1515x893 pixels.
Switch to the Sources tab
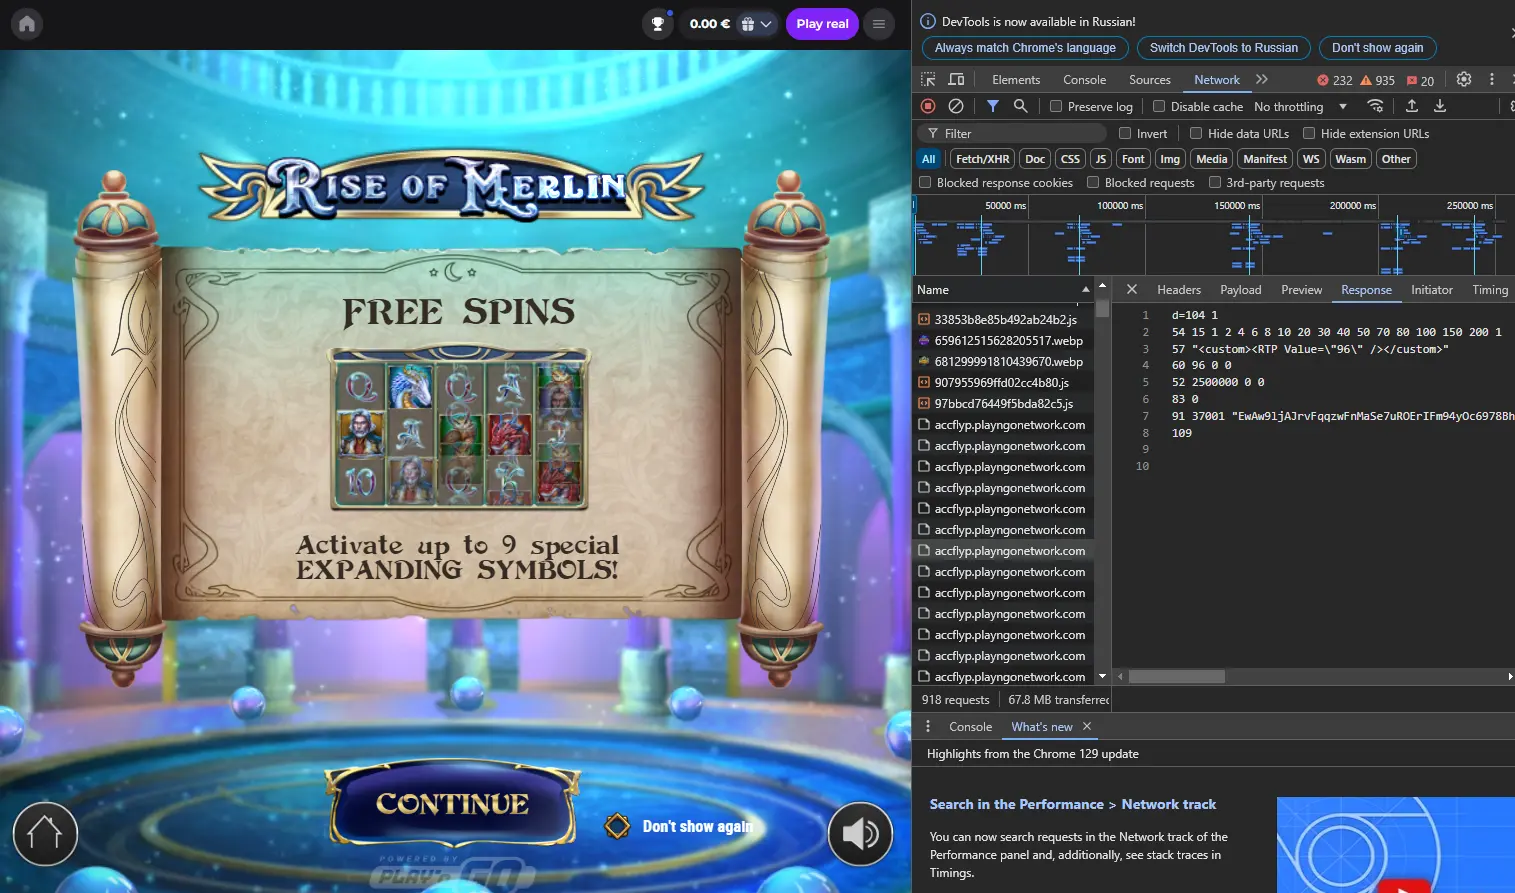[1149, 80]
